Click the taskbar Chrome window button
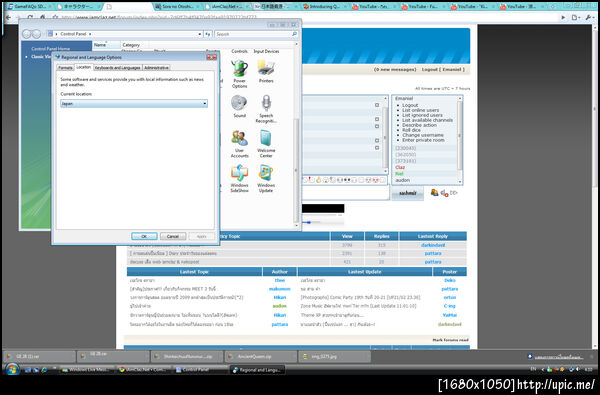600x395 pixels. coord(142,370)
